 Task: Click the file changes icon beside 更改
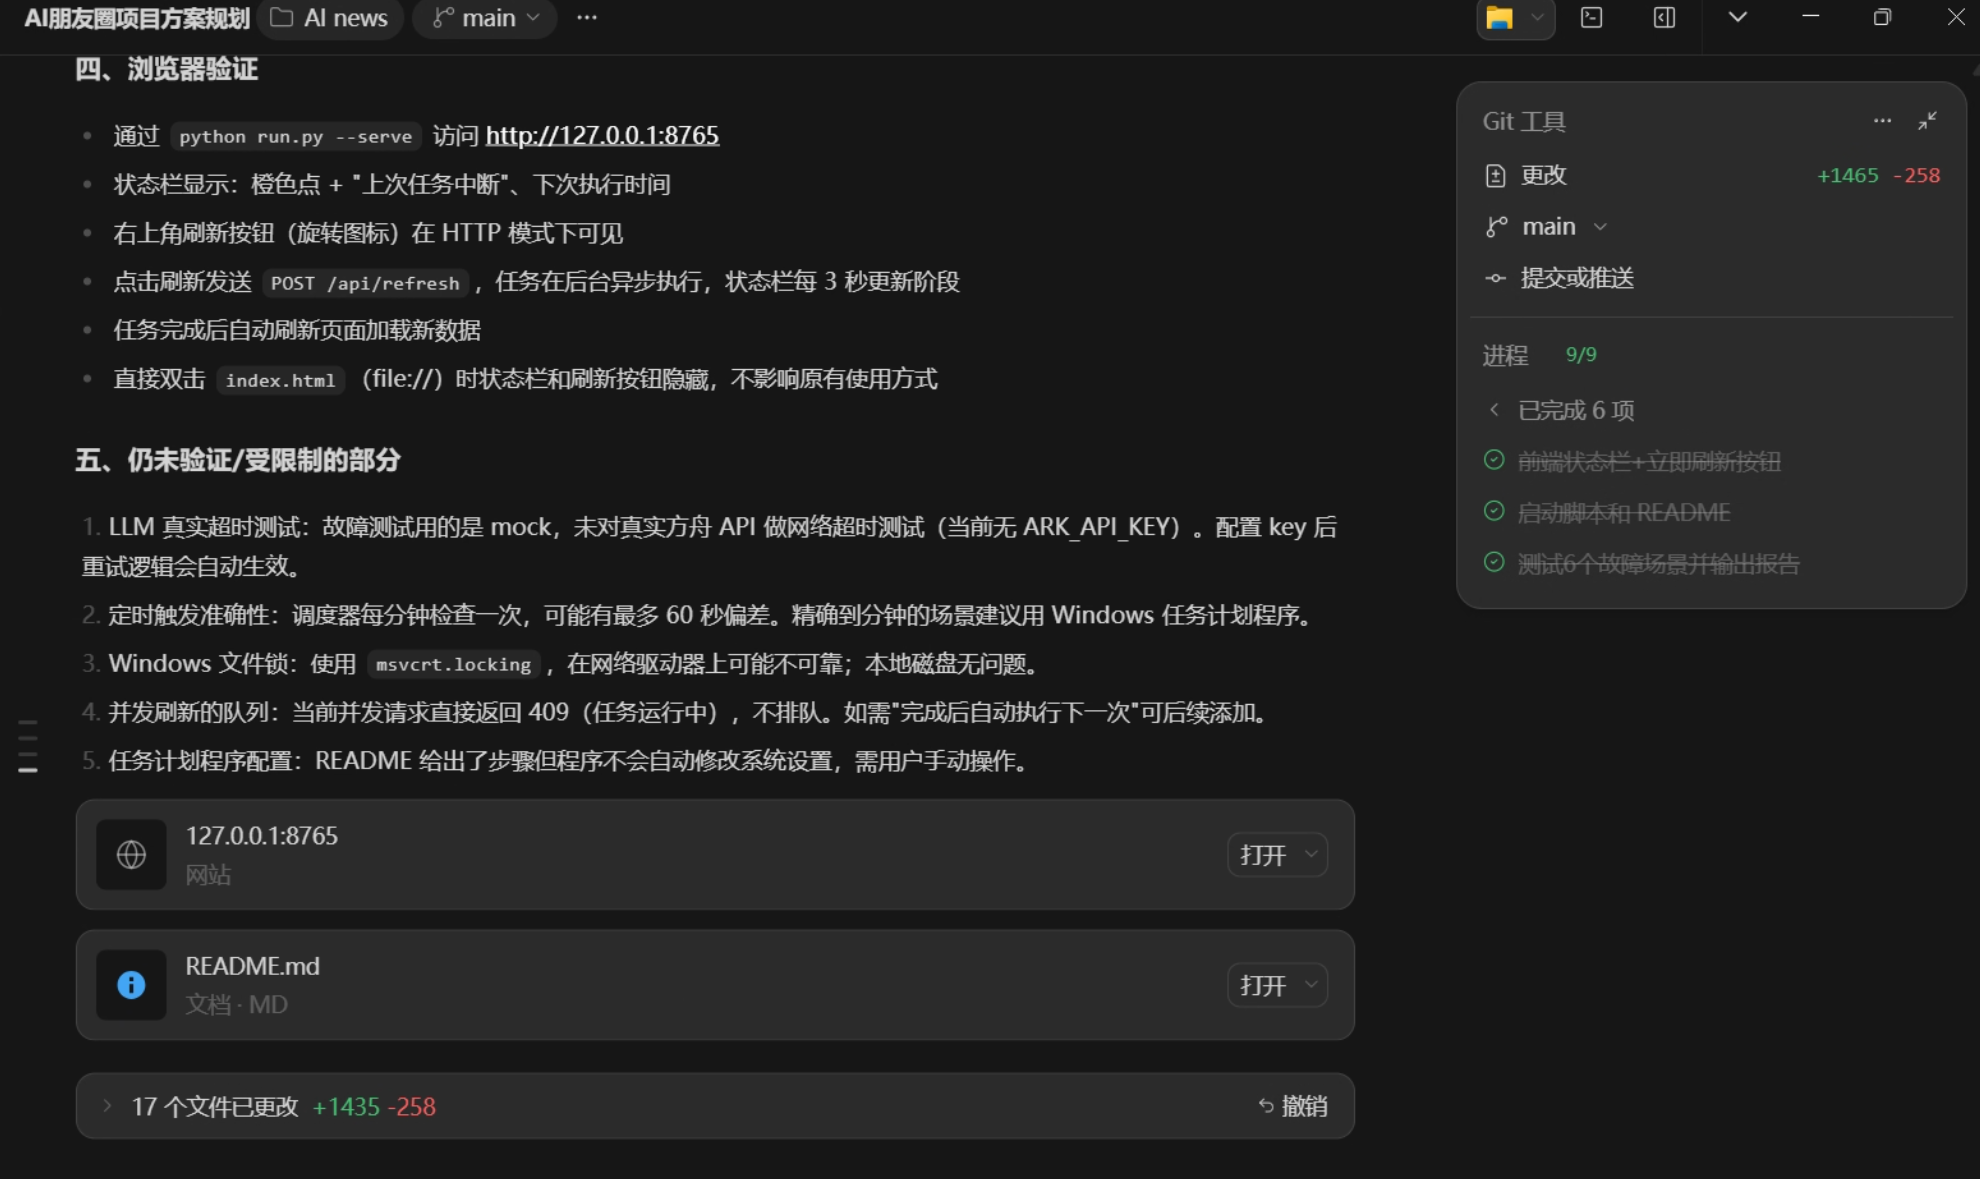tap(1495, 176)
